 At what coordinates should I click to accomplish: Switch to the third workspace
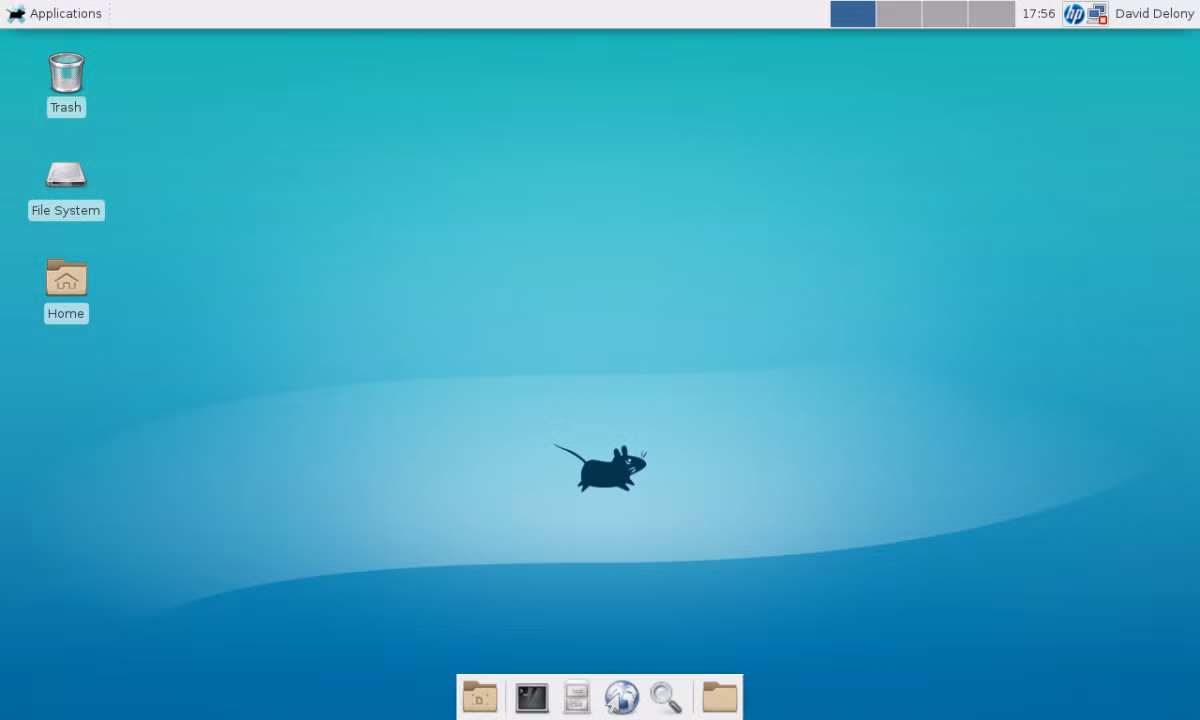click(945, 14)
